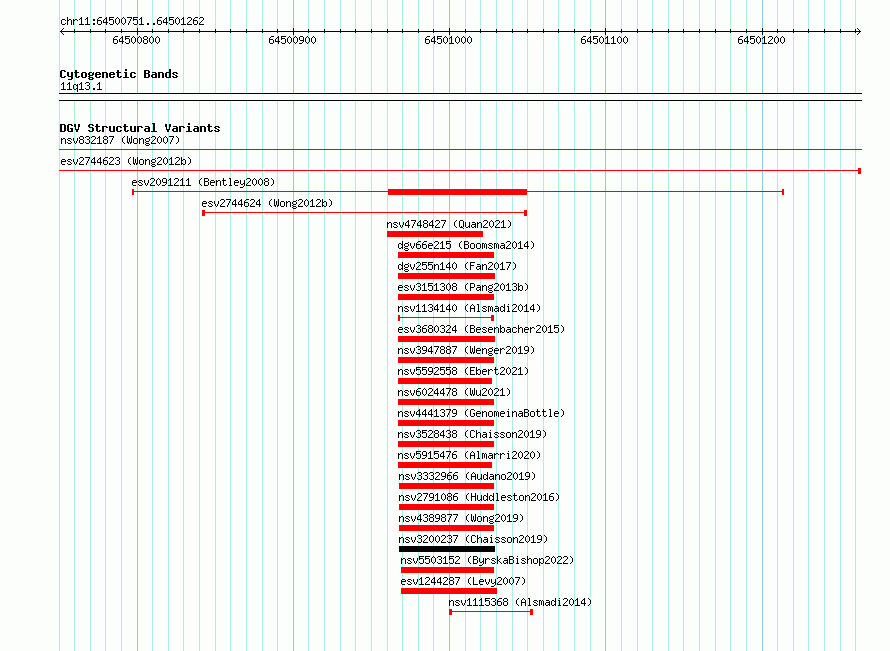890x651 pixels.
Task: Click the thick red segment of esv2091211
Action: [457, 192]
